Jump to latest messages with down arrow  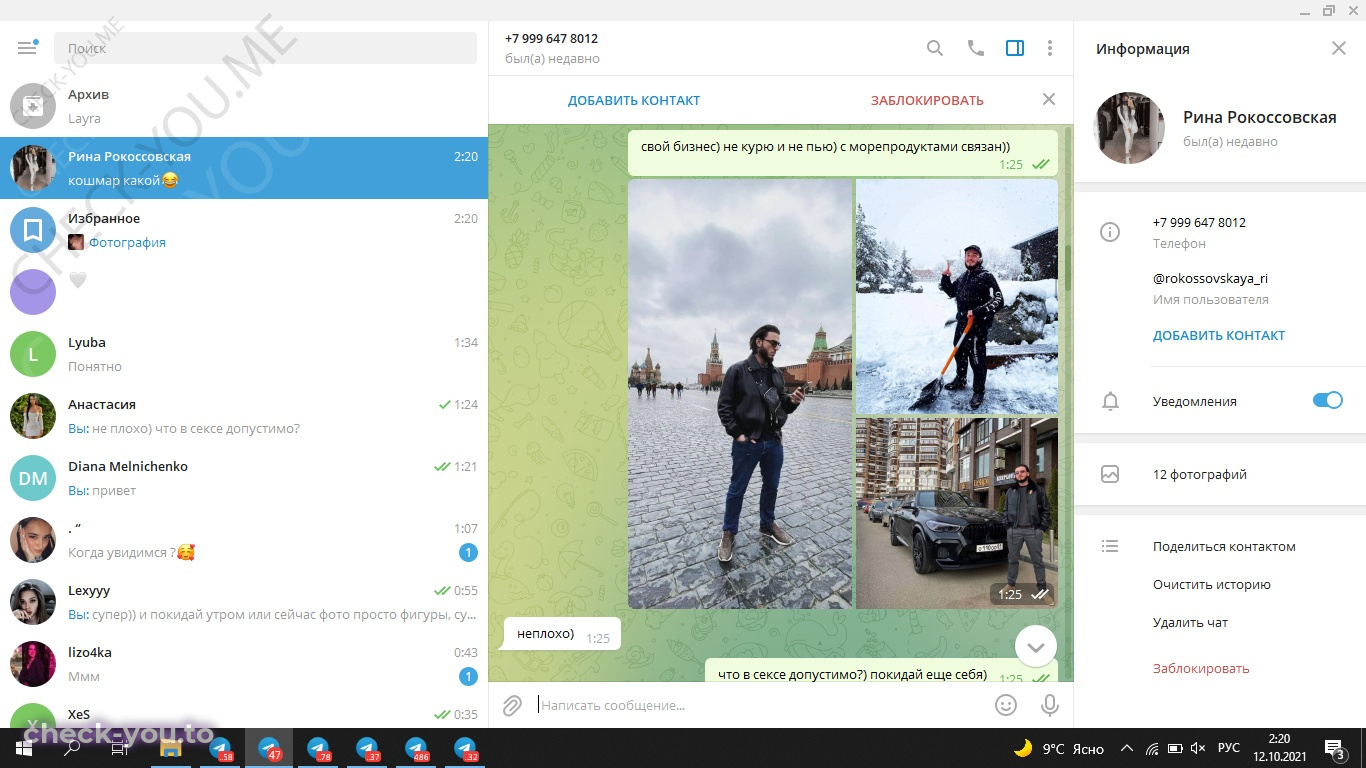[x=1036, y=647]
